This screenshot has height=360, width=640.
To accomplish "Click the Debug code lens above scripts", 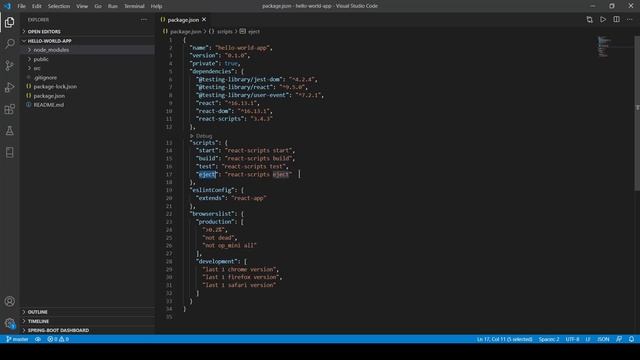I will [x=204, y=136].
